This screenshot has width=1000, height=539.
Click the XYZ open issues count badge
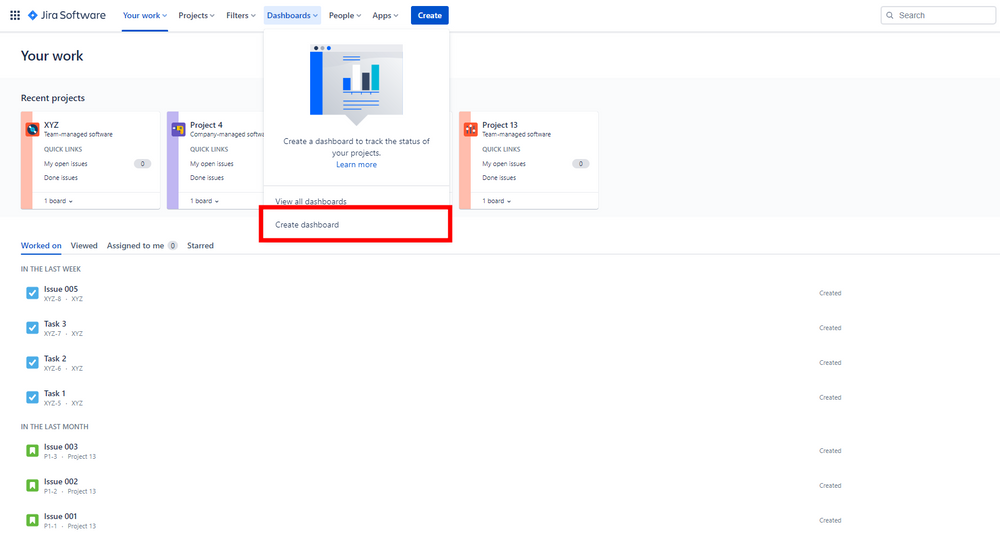pos(142,164)
